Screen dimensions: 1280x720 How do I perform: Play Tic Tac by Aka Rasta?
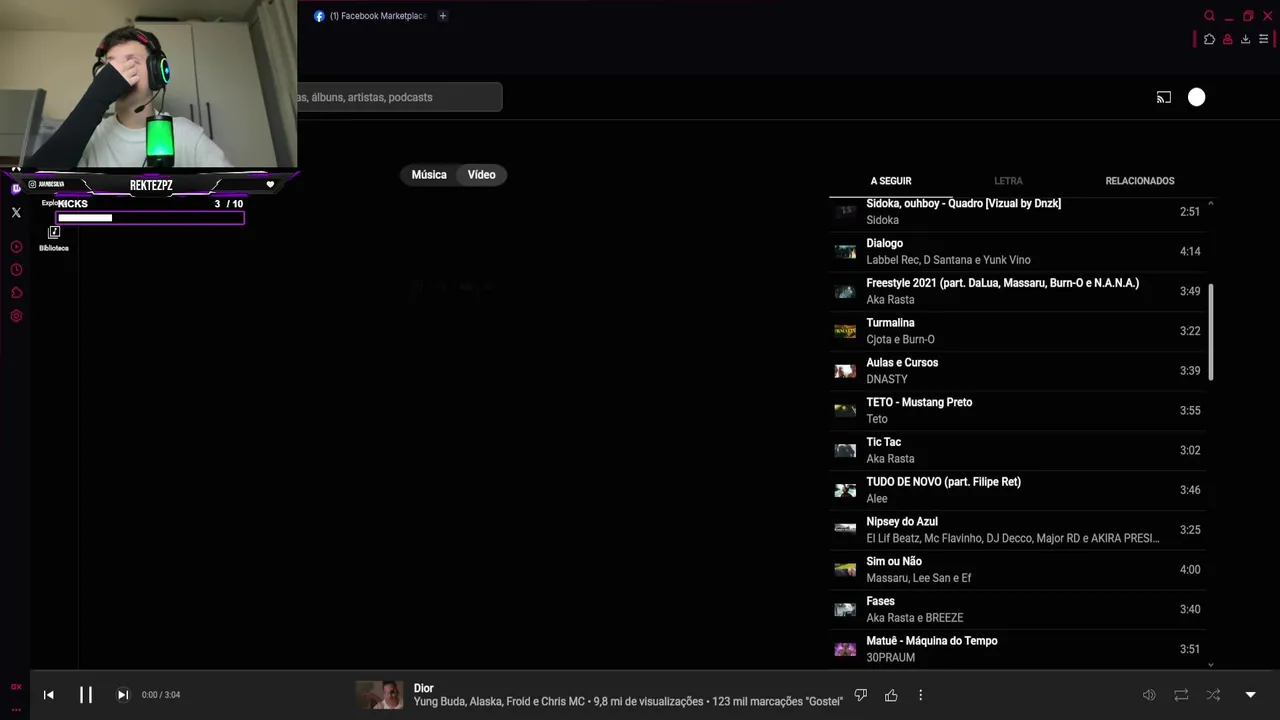(1017, 451)
